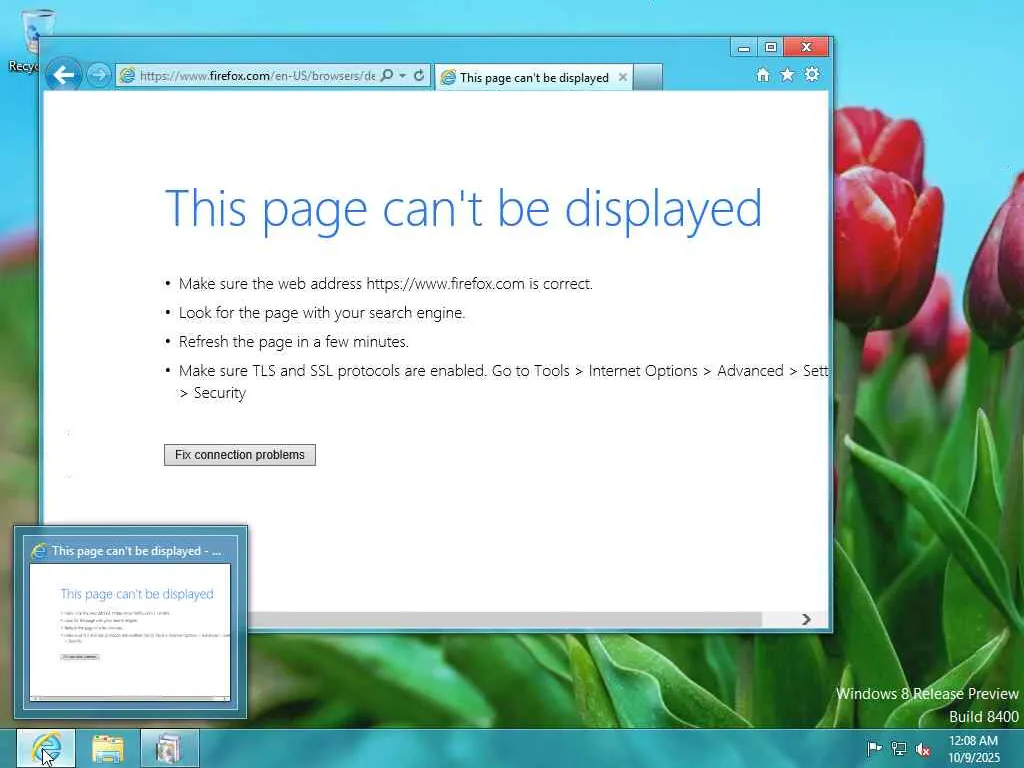The width and height of the screenshot is (1024, 768).
Task: Click text "Make sure the web address" line
Action: tap(386, 283)
